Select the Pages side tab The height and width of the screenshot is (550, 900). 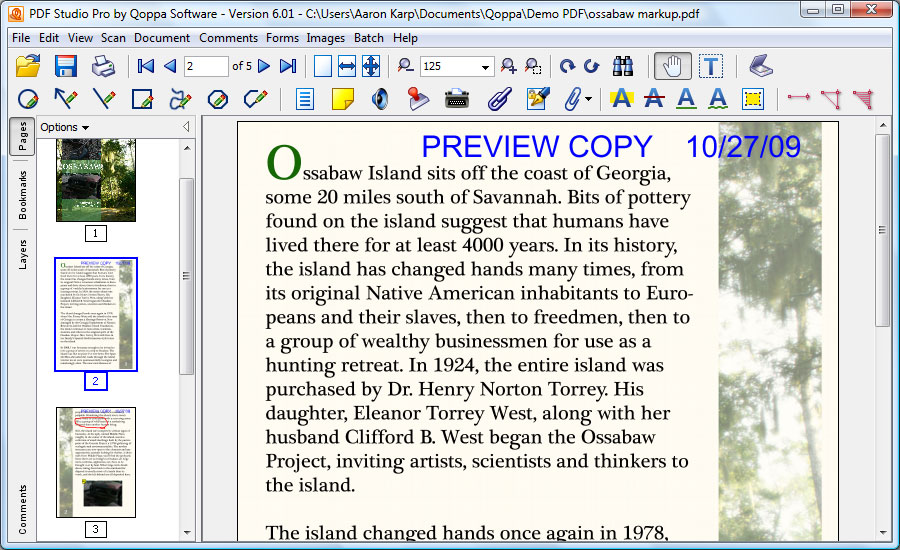pos(22,137)
